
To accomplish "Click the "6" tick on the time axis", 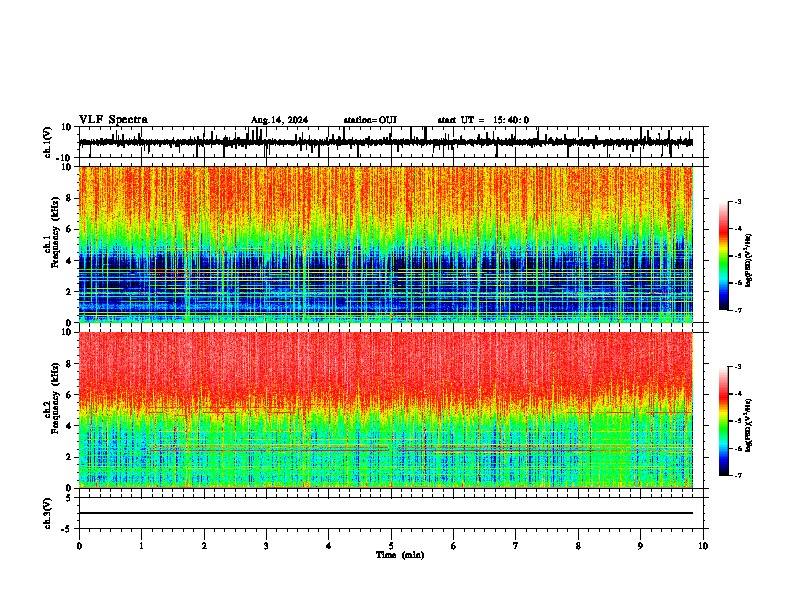I will tap(454, 546).
